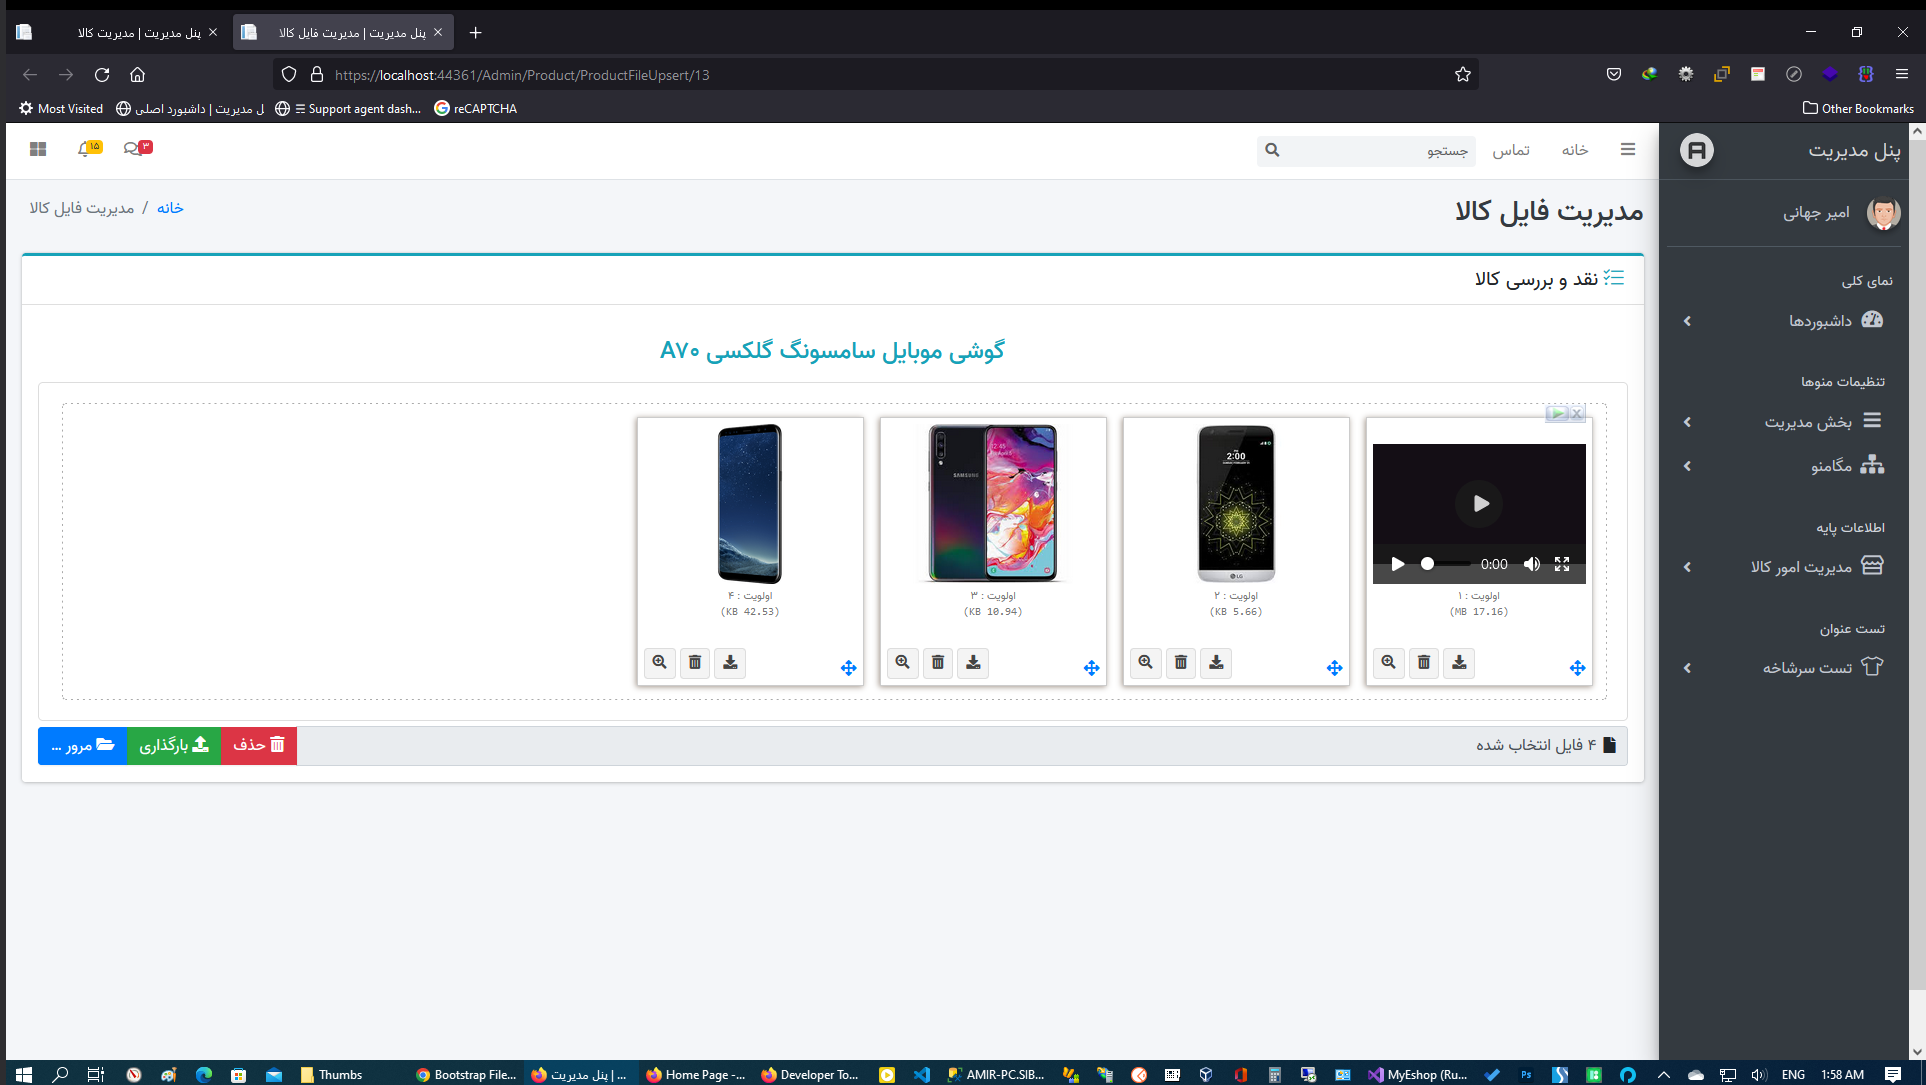Select the active مدیریت فایل کالا tab

[344, 33]
